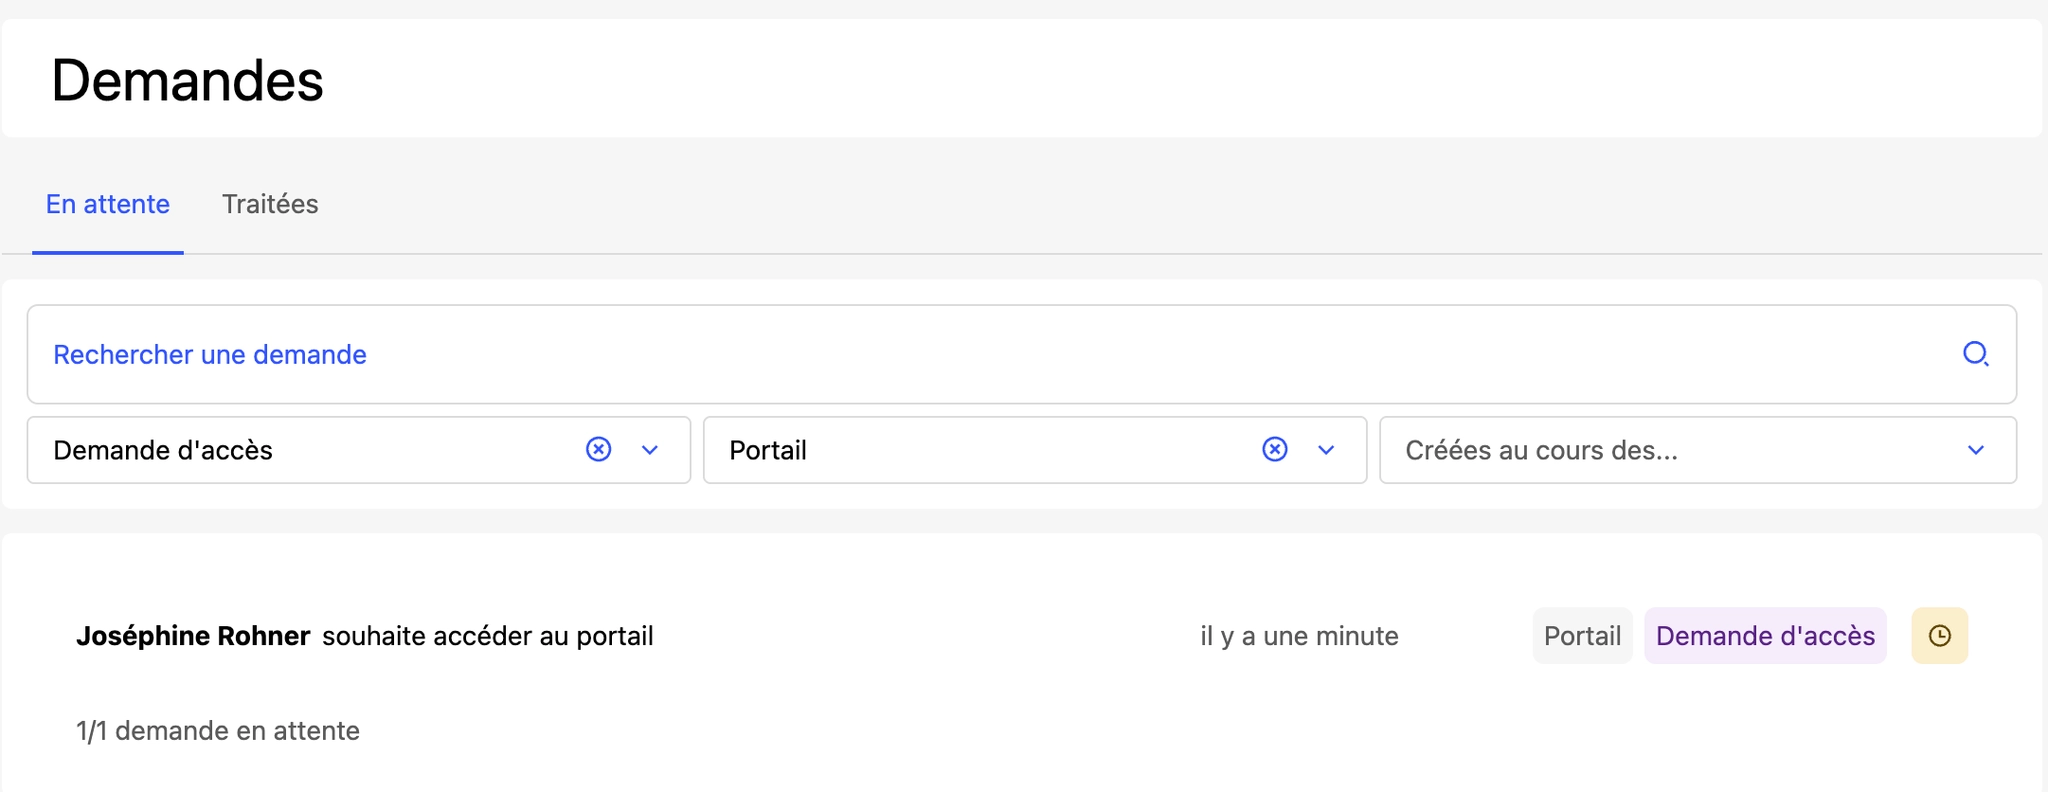Screen dimensions: 2048x792
Task: Click the yellow clock pending icon
Action: click(x=1939, y=635)
